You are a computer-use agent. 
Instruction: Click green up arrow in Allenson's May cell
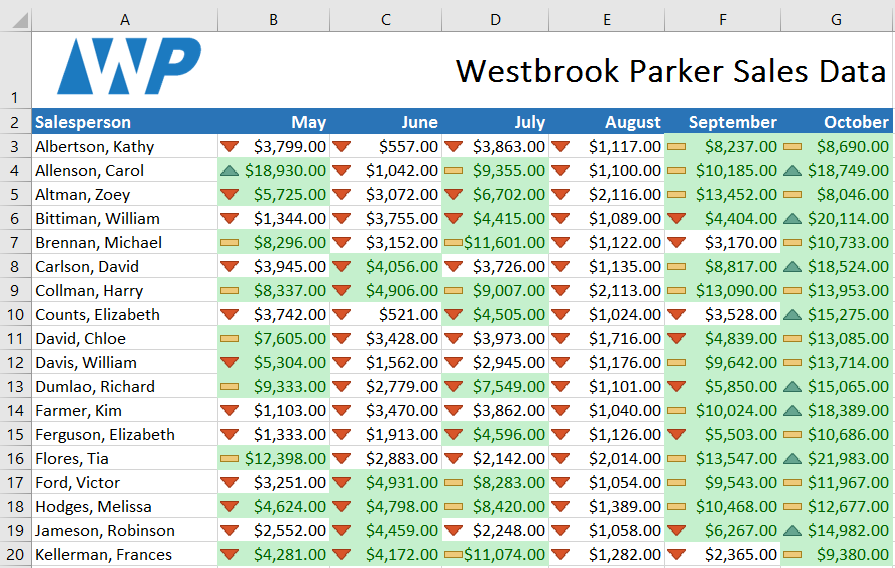pyautogui.click(x=231, y=171)
